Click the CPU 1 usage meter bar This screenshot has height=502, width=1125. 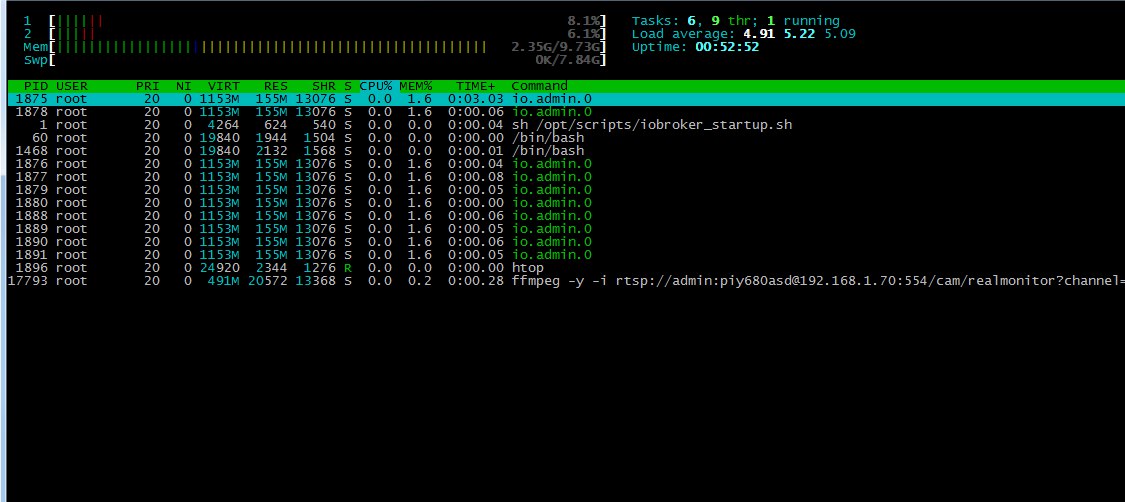click(327, 21)
